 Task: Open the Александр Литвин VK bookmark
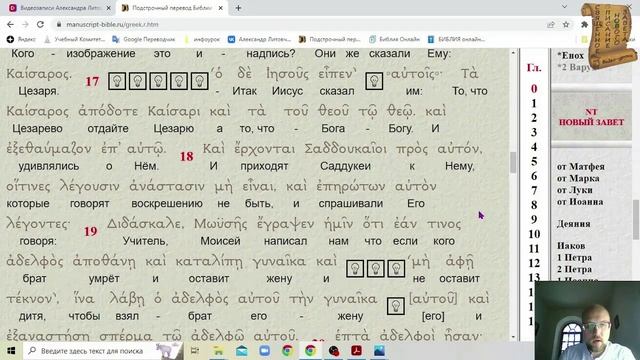260,39
